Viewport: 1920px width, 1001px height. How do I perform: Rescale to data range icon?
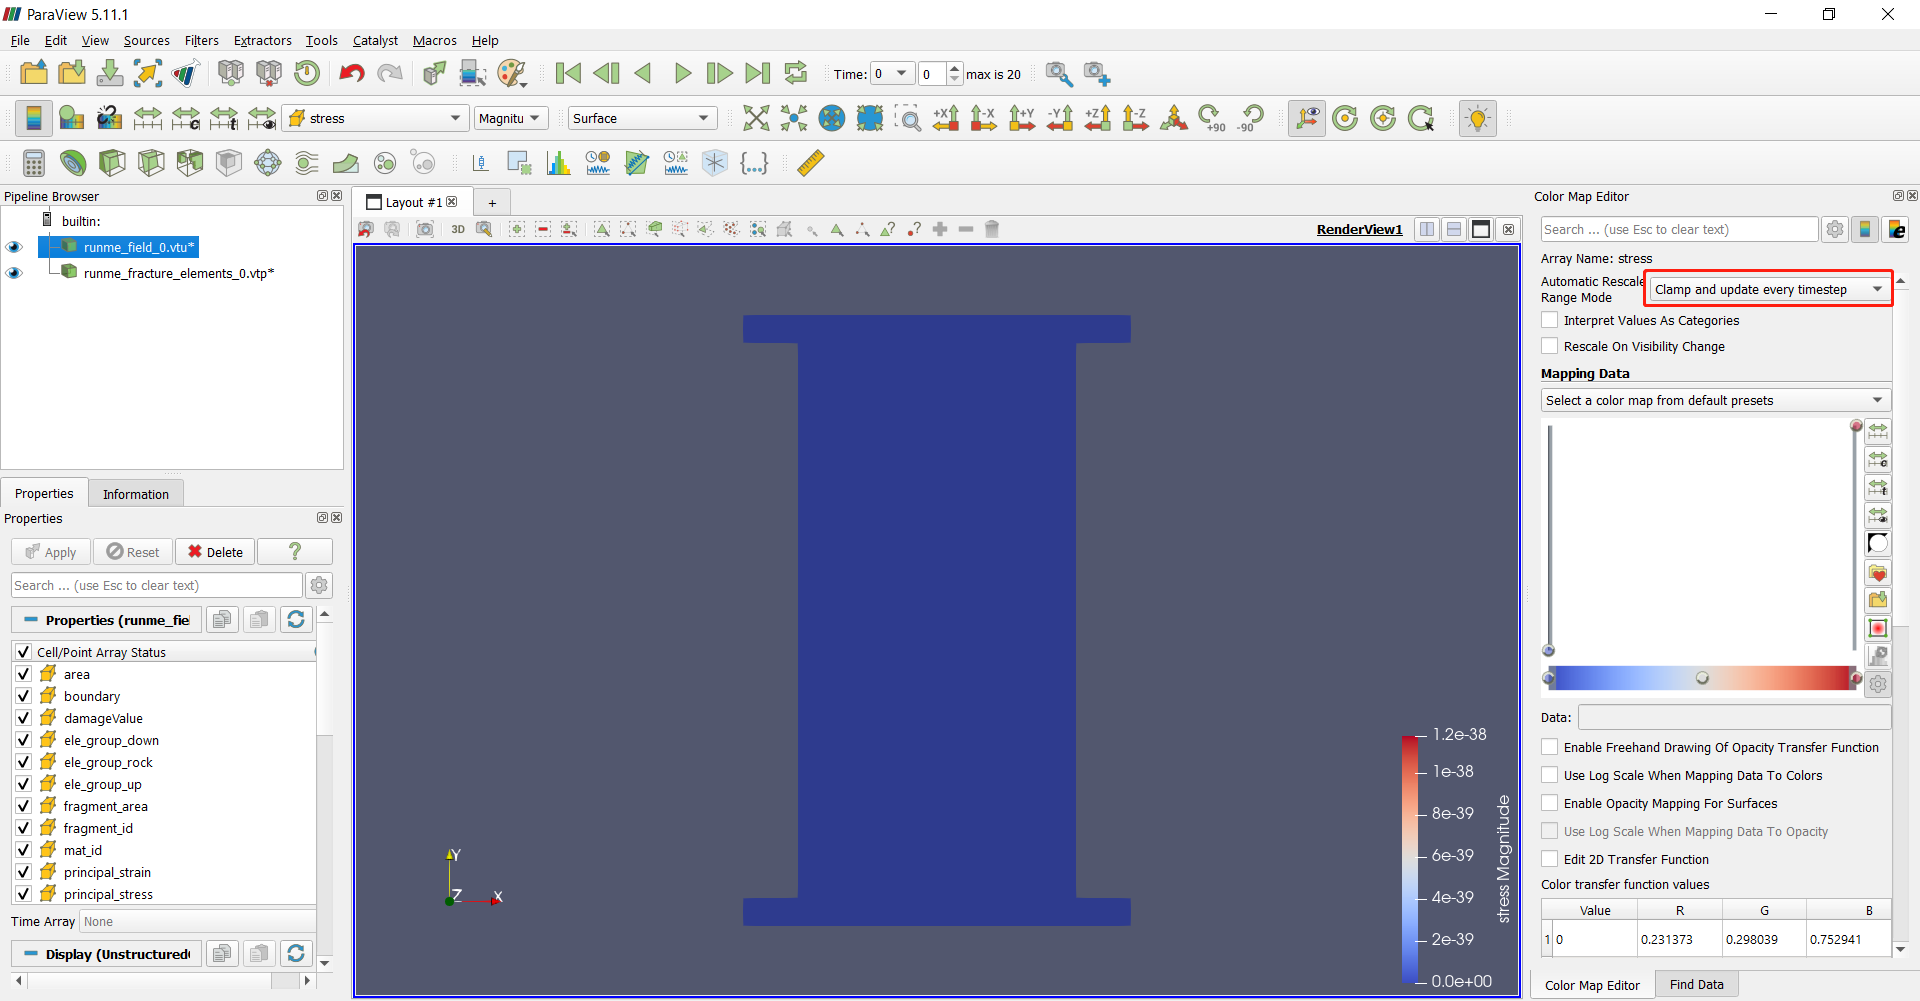pyautogui.click(x=148, y=118)
